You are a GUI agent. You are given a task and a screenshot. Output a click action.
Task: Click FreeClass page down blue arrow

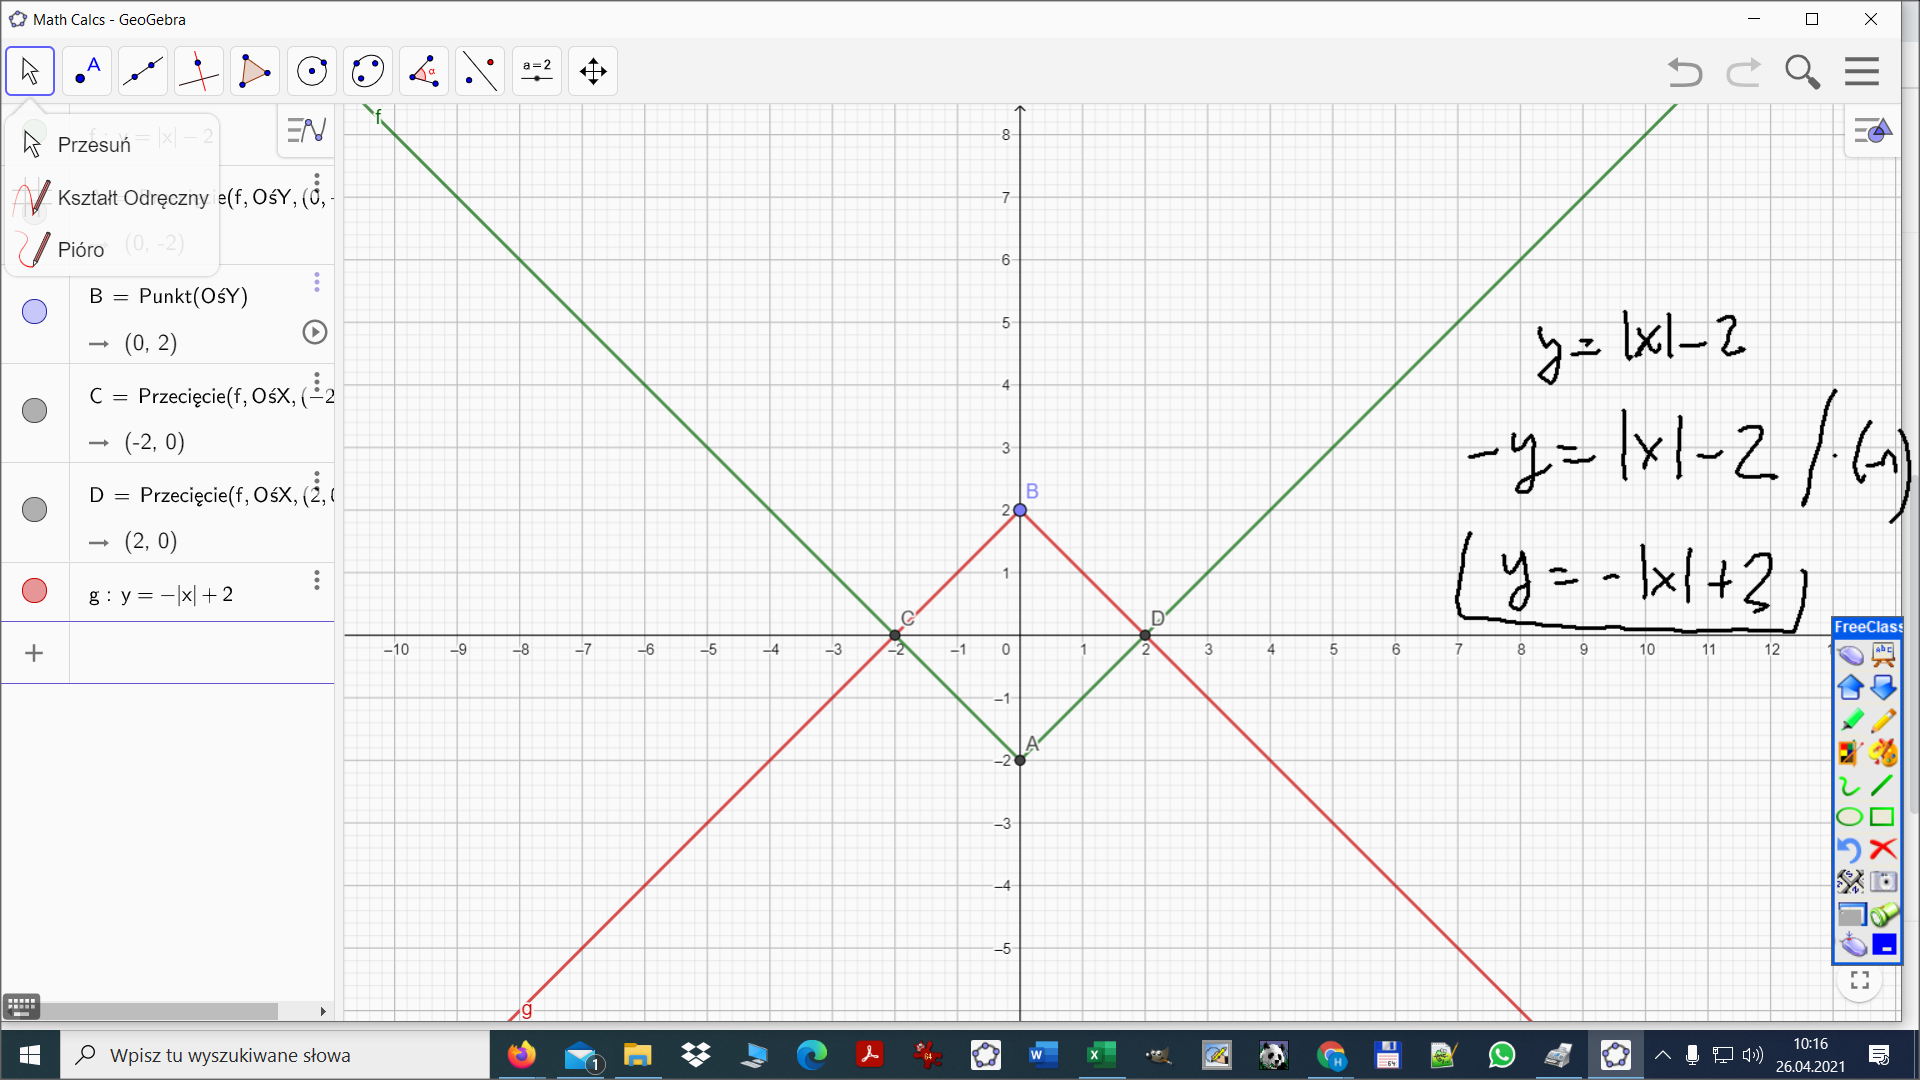pos(1883,687)
